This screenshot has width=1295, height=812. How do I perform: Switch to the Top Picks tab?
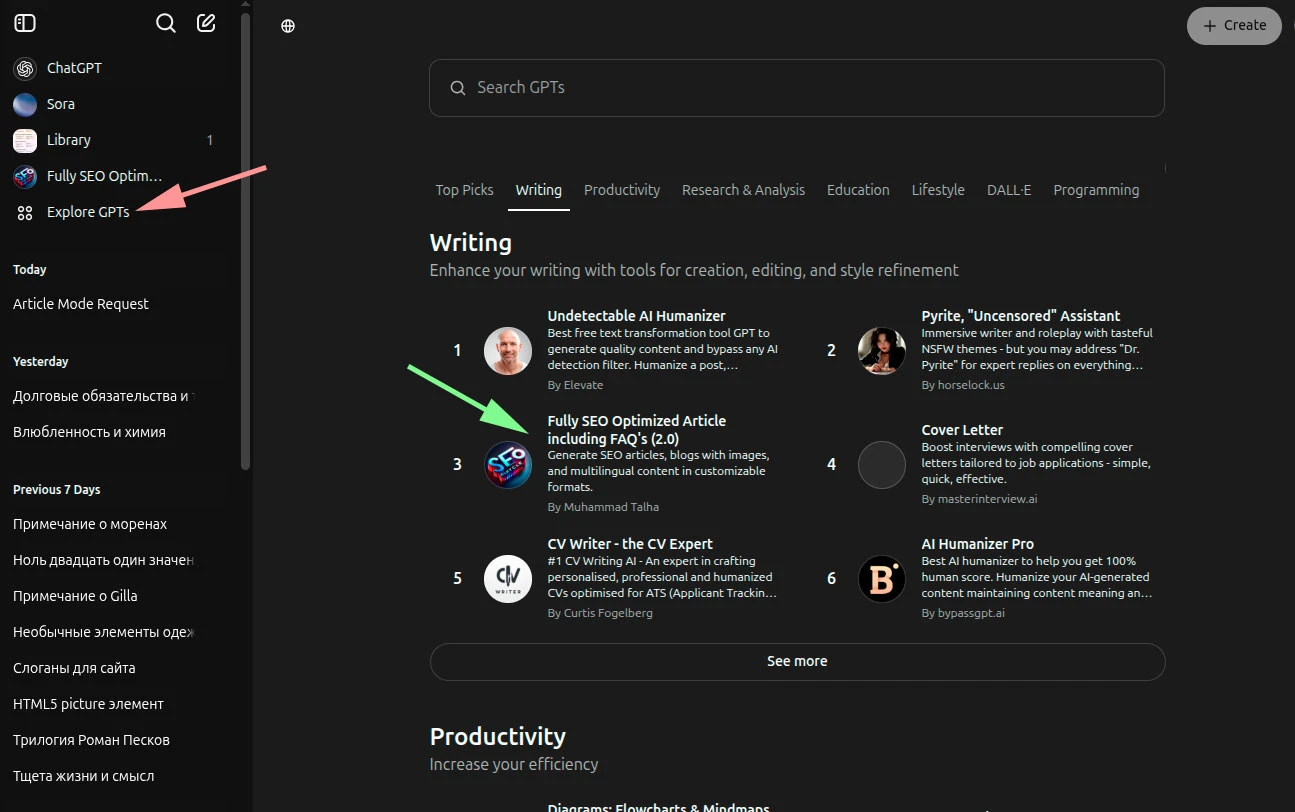(x=464, y=190)
